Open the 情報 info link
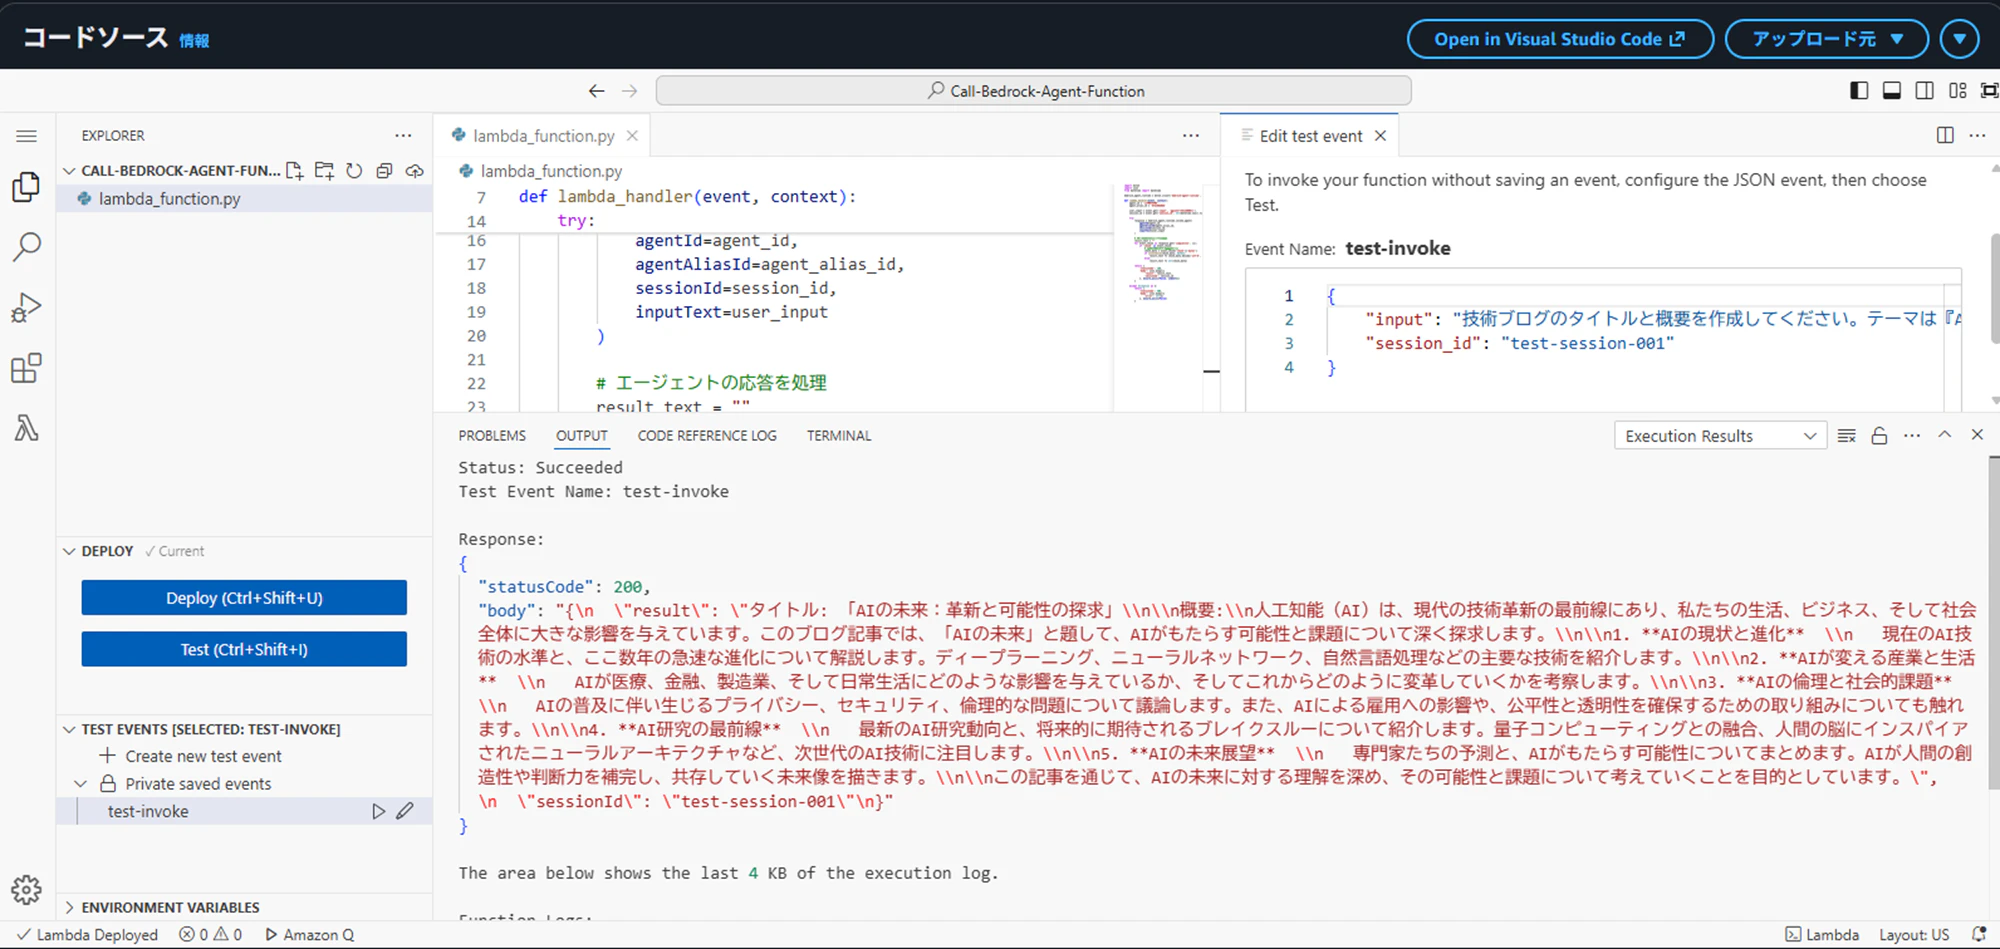 pos(194,41)
